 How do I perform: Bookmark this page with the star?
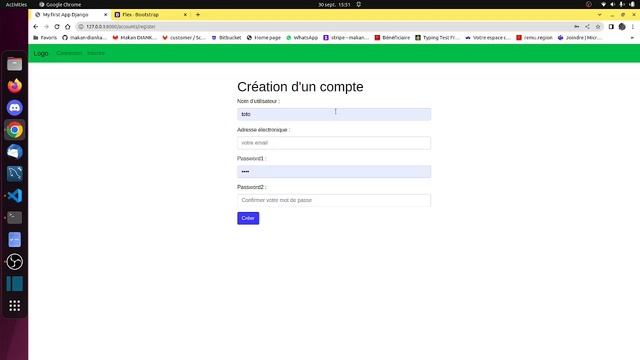point(598,27)
